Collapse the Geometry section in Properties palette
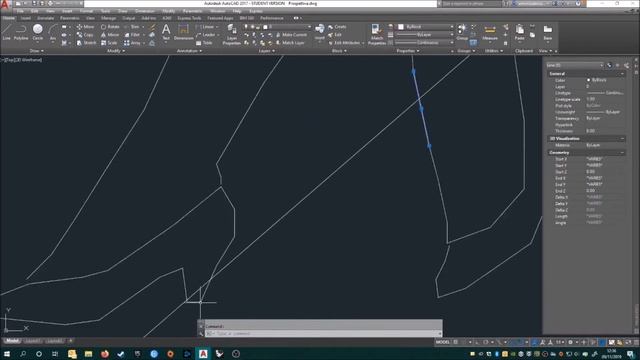640x360 pixels. pyautogui.click(x=622, y=153)
